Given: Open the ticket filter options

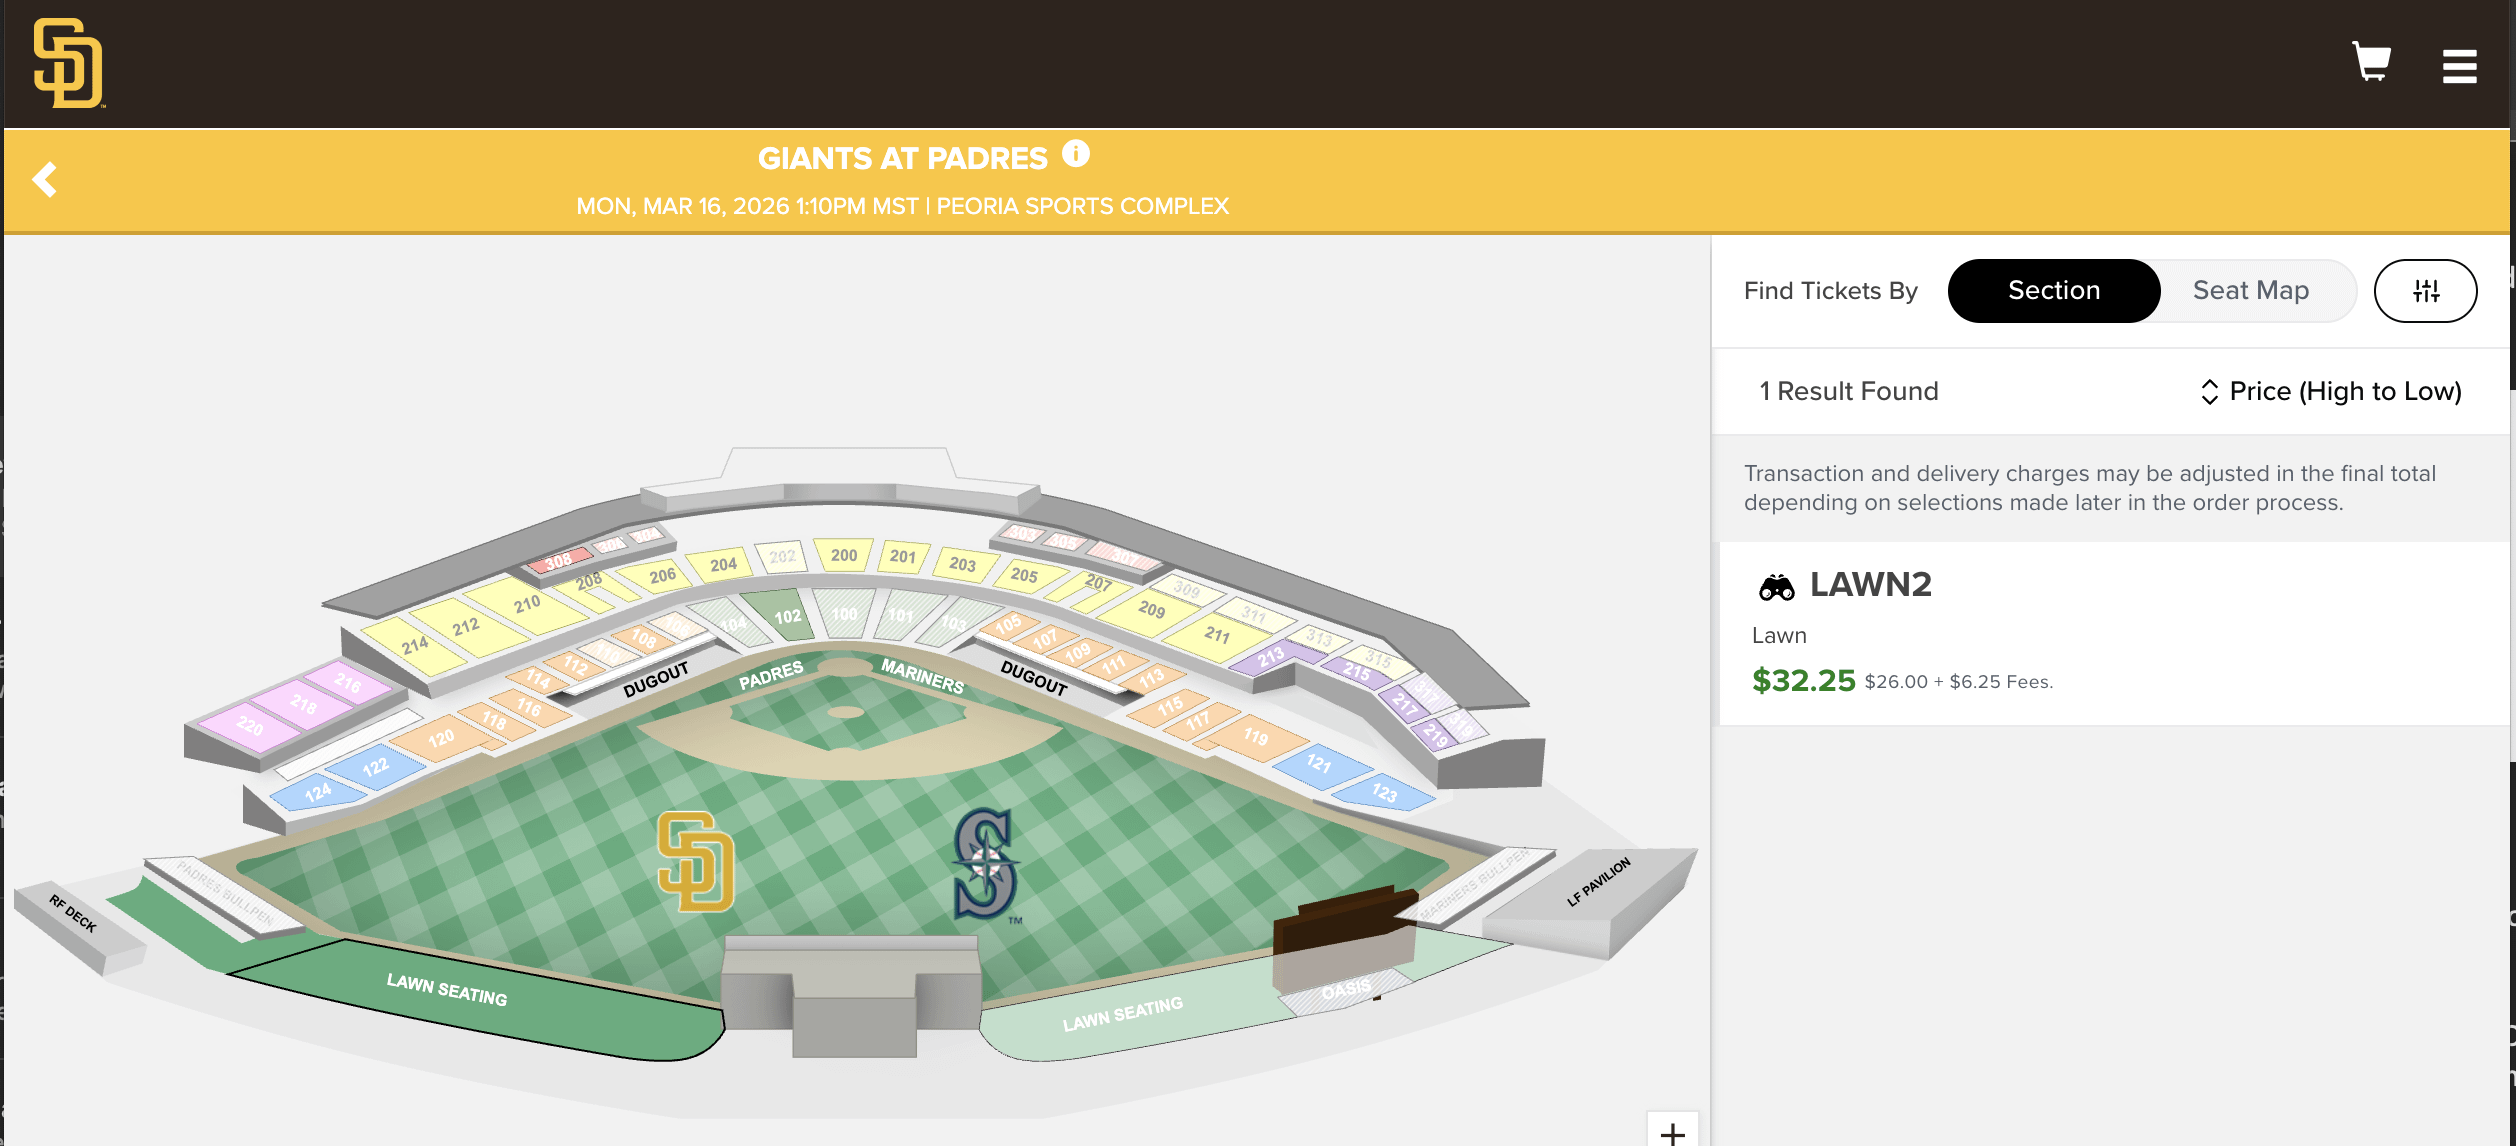Looking at the screenshot, I should click(2425, 291).
